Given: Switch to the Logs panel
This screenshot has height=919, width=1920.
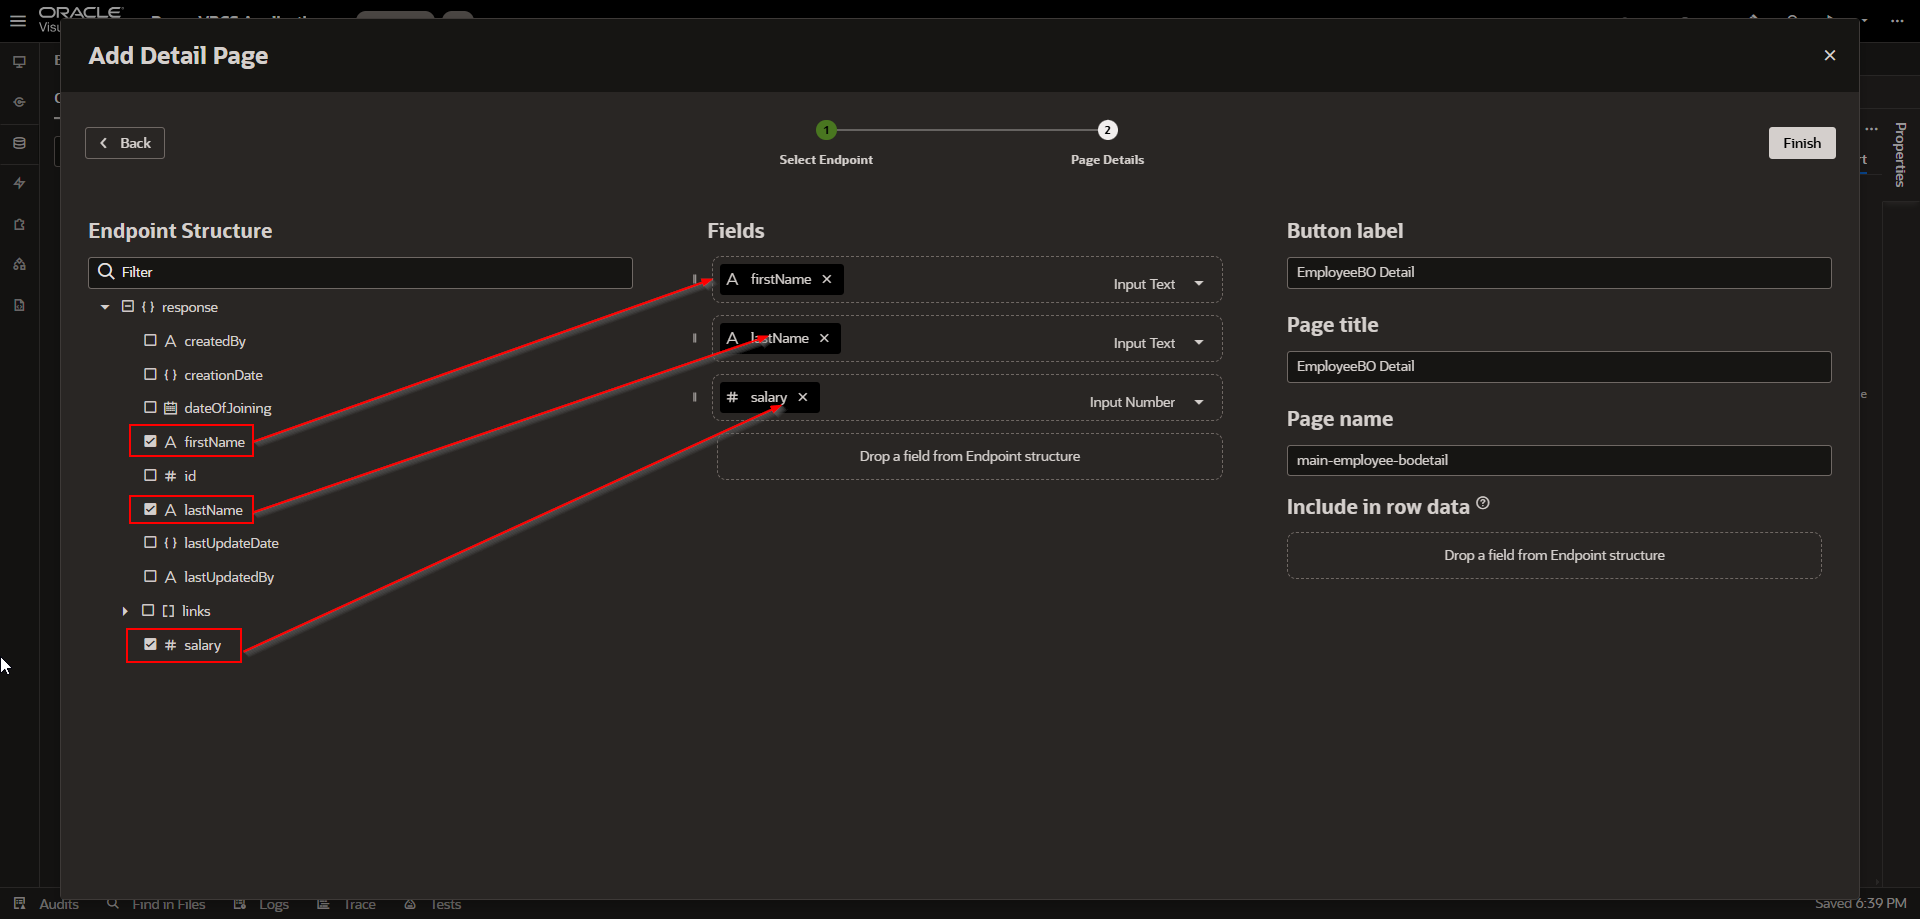Looking at the screenshot, I should 261,903.
